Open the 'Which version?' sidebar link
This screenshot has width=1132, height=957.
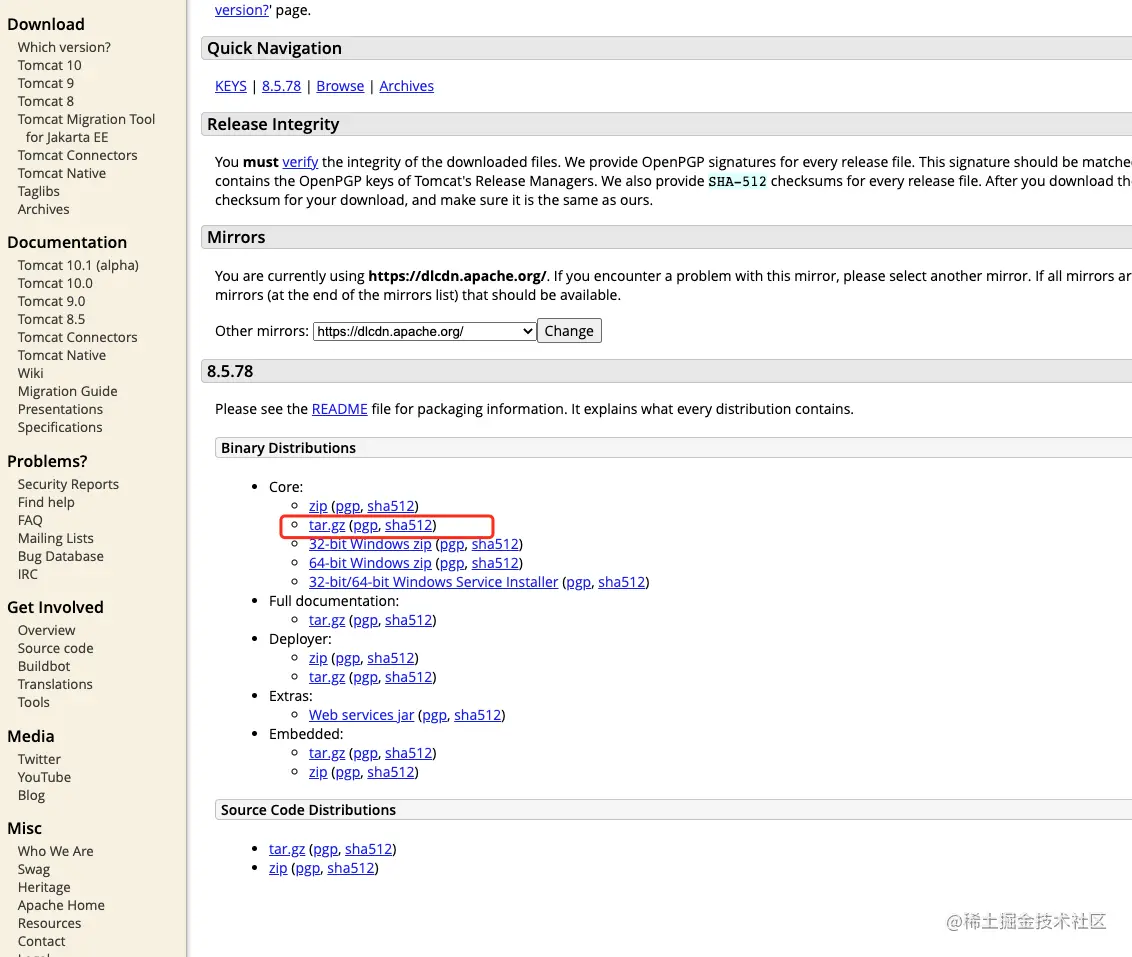(64, 47)
